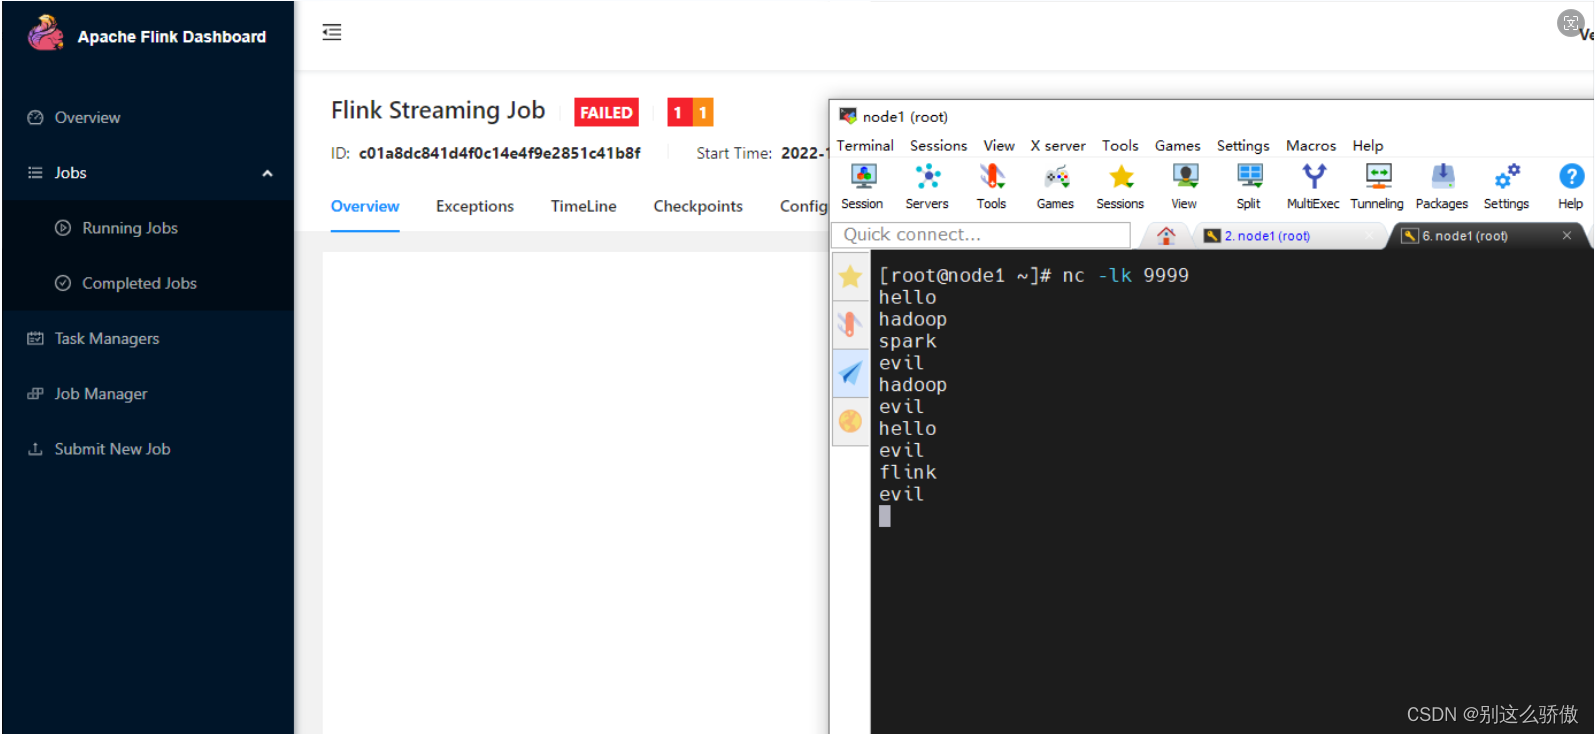Open the Terminal menu in MobaXterm
The height and width of the screenshot is (734, 1595).
865,146
